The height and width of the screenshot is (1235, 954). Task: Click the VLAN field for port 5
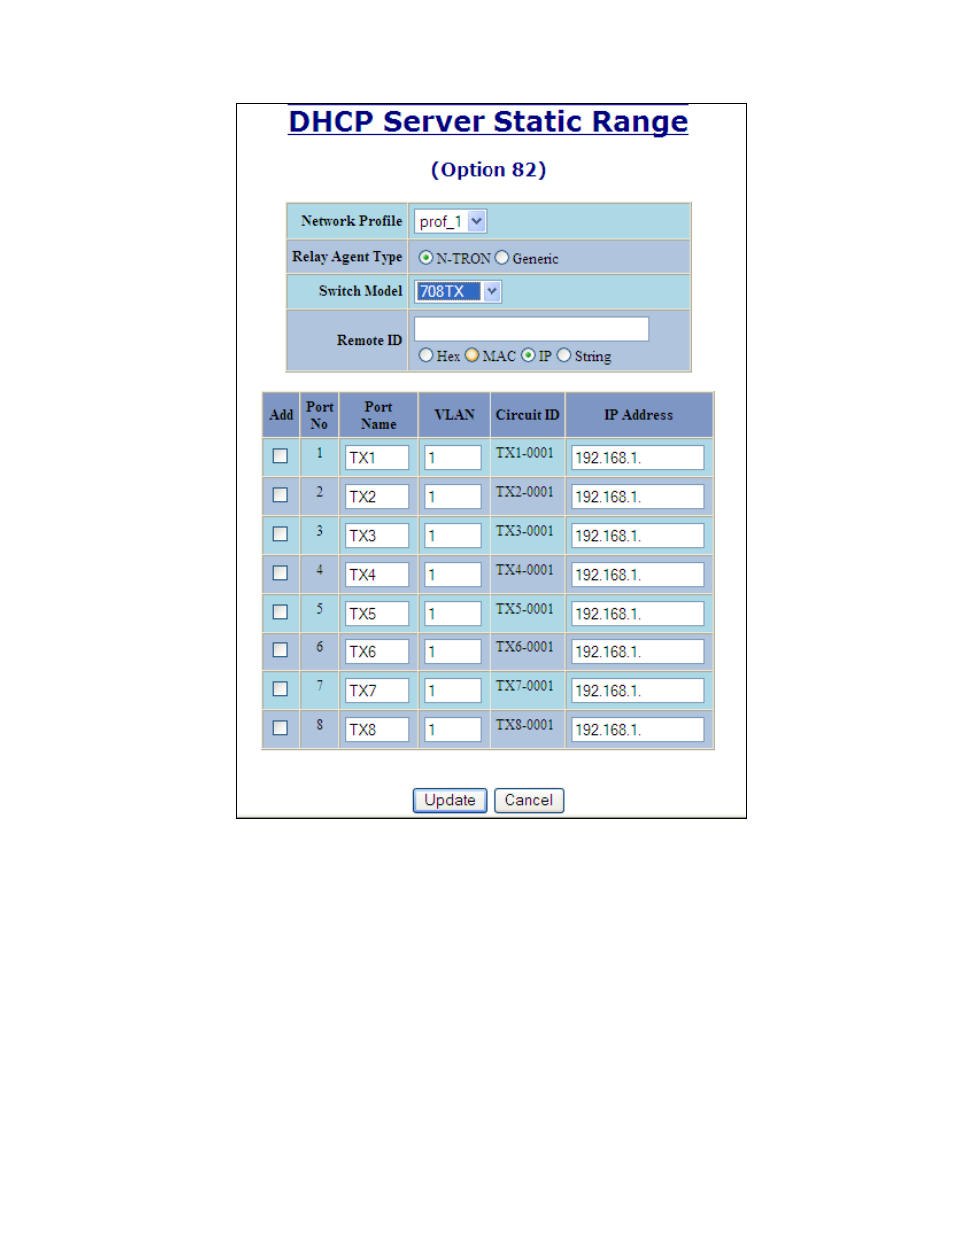coord(453,614)
